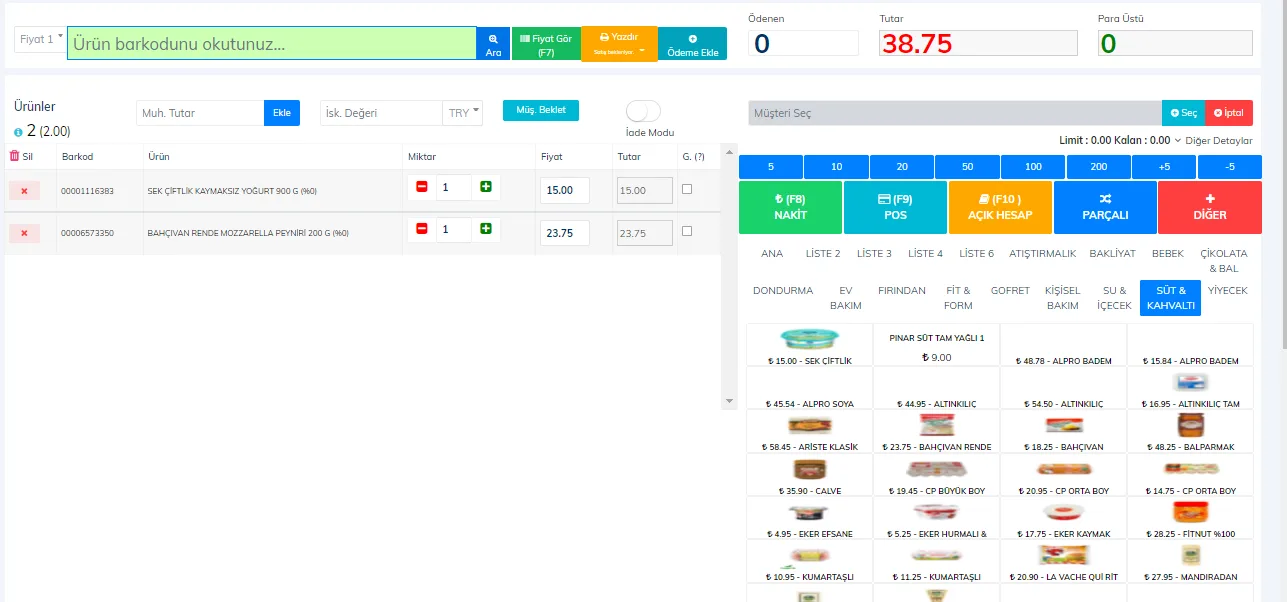This screenshot has height=602, width=1287.
Task: Go to the SU & İÇECEK category tab
Action: [x=1114, y=298]
